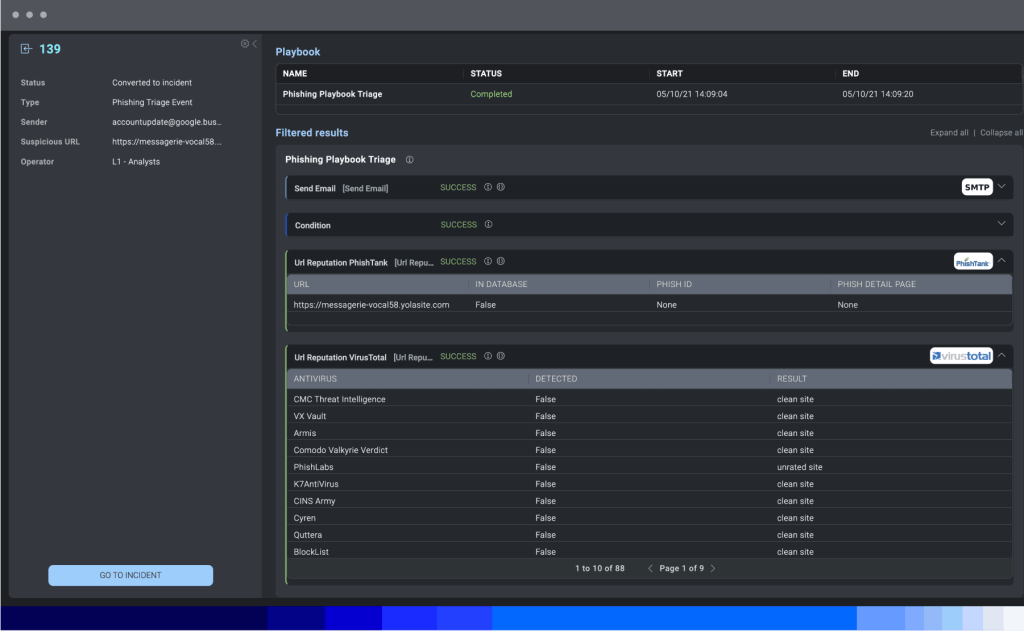Open info icon beside Condition SUCCESS
Image resolution: width=1024 pixels, height=631 pixels.
click(x=488, y=224)
